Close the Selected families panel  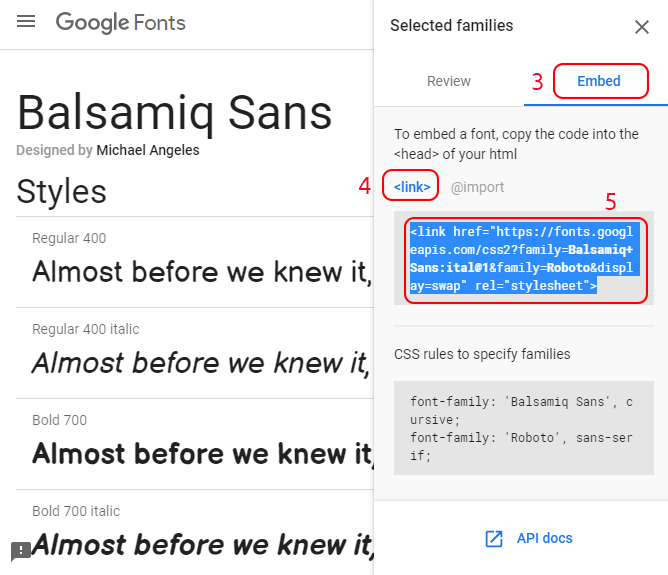pos(642,27)
